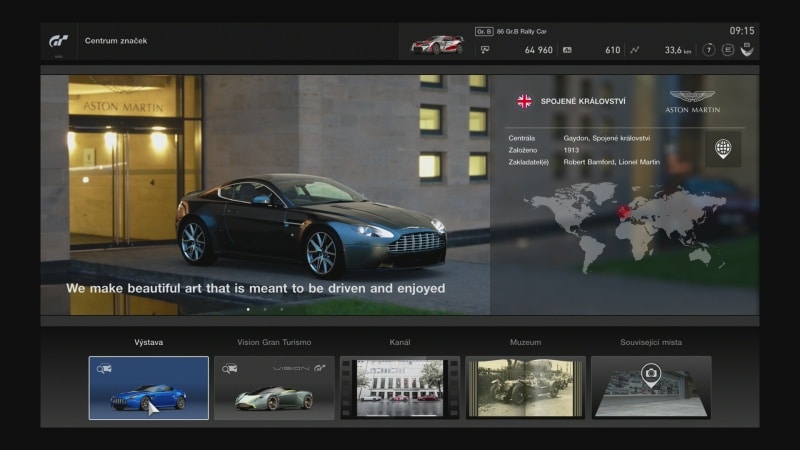
Task: Open the blue Vantage showroom tile
Action: (x=148, y=388)
